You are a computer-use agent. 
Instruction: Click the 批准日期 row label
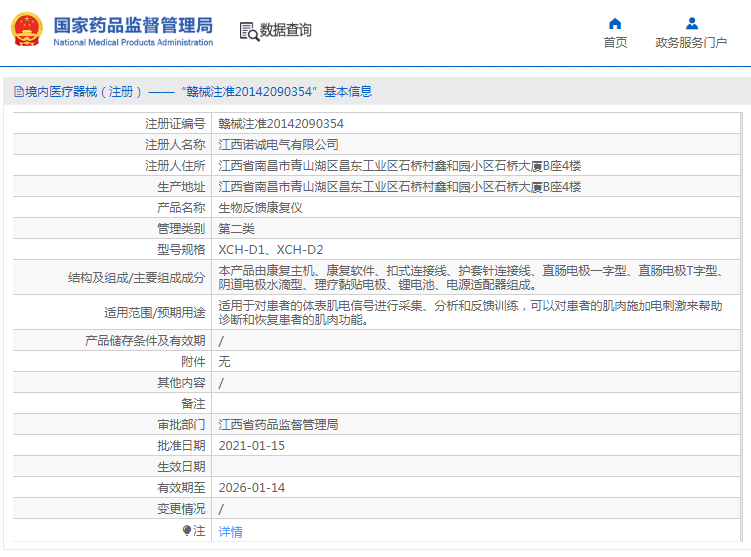click(181, 446)
